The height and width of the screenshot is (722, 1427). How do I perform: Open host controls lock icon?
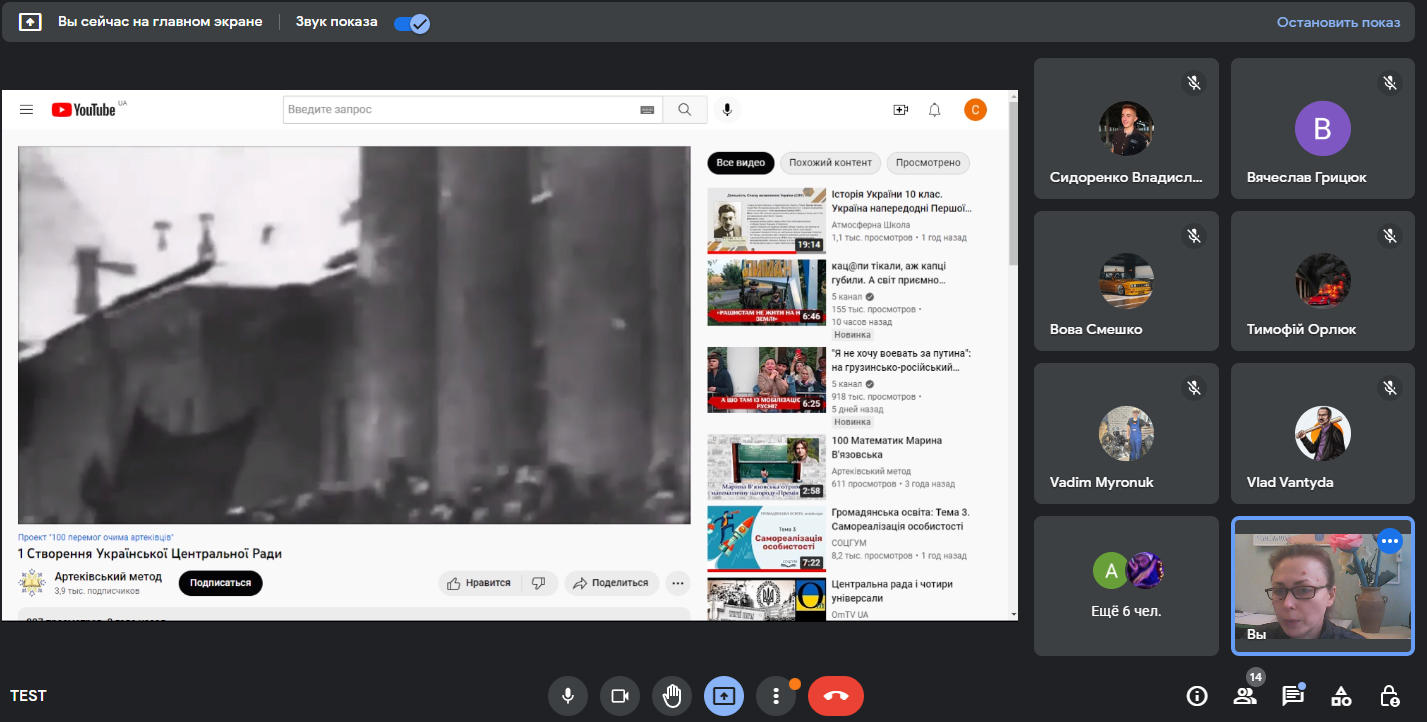[1389, 696]
